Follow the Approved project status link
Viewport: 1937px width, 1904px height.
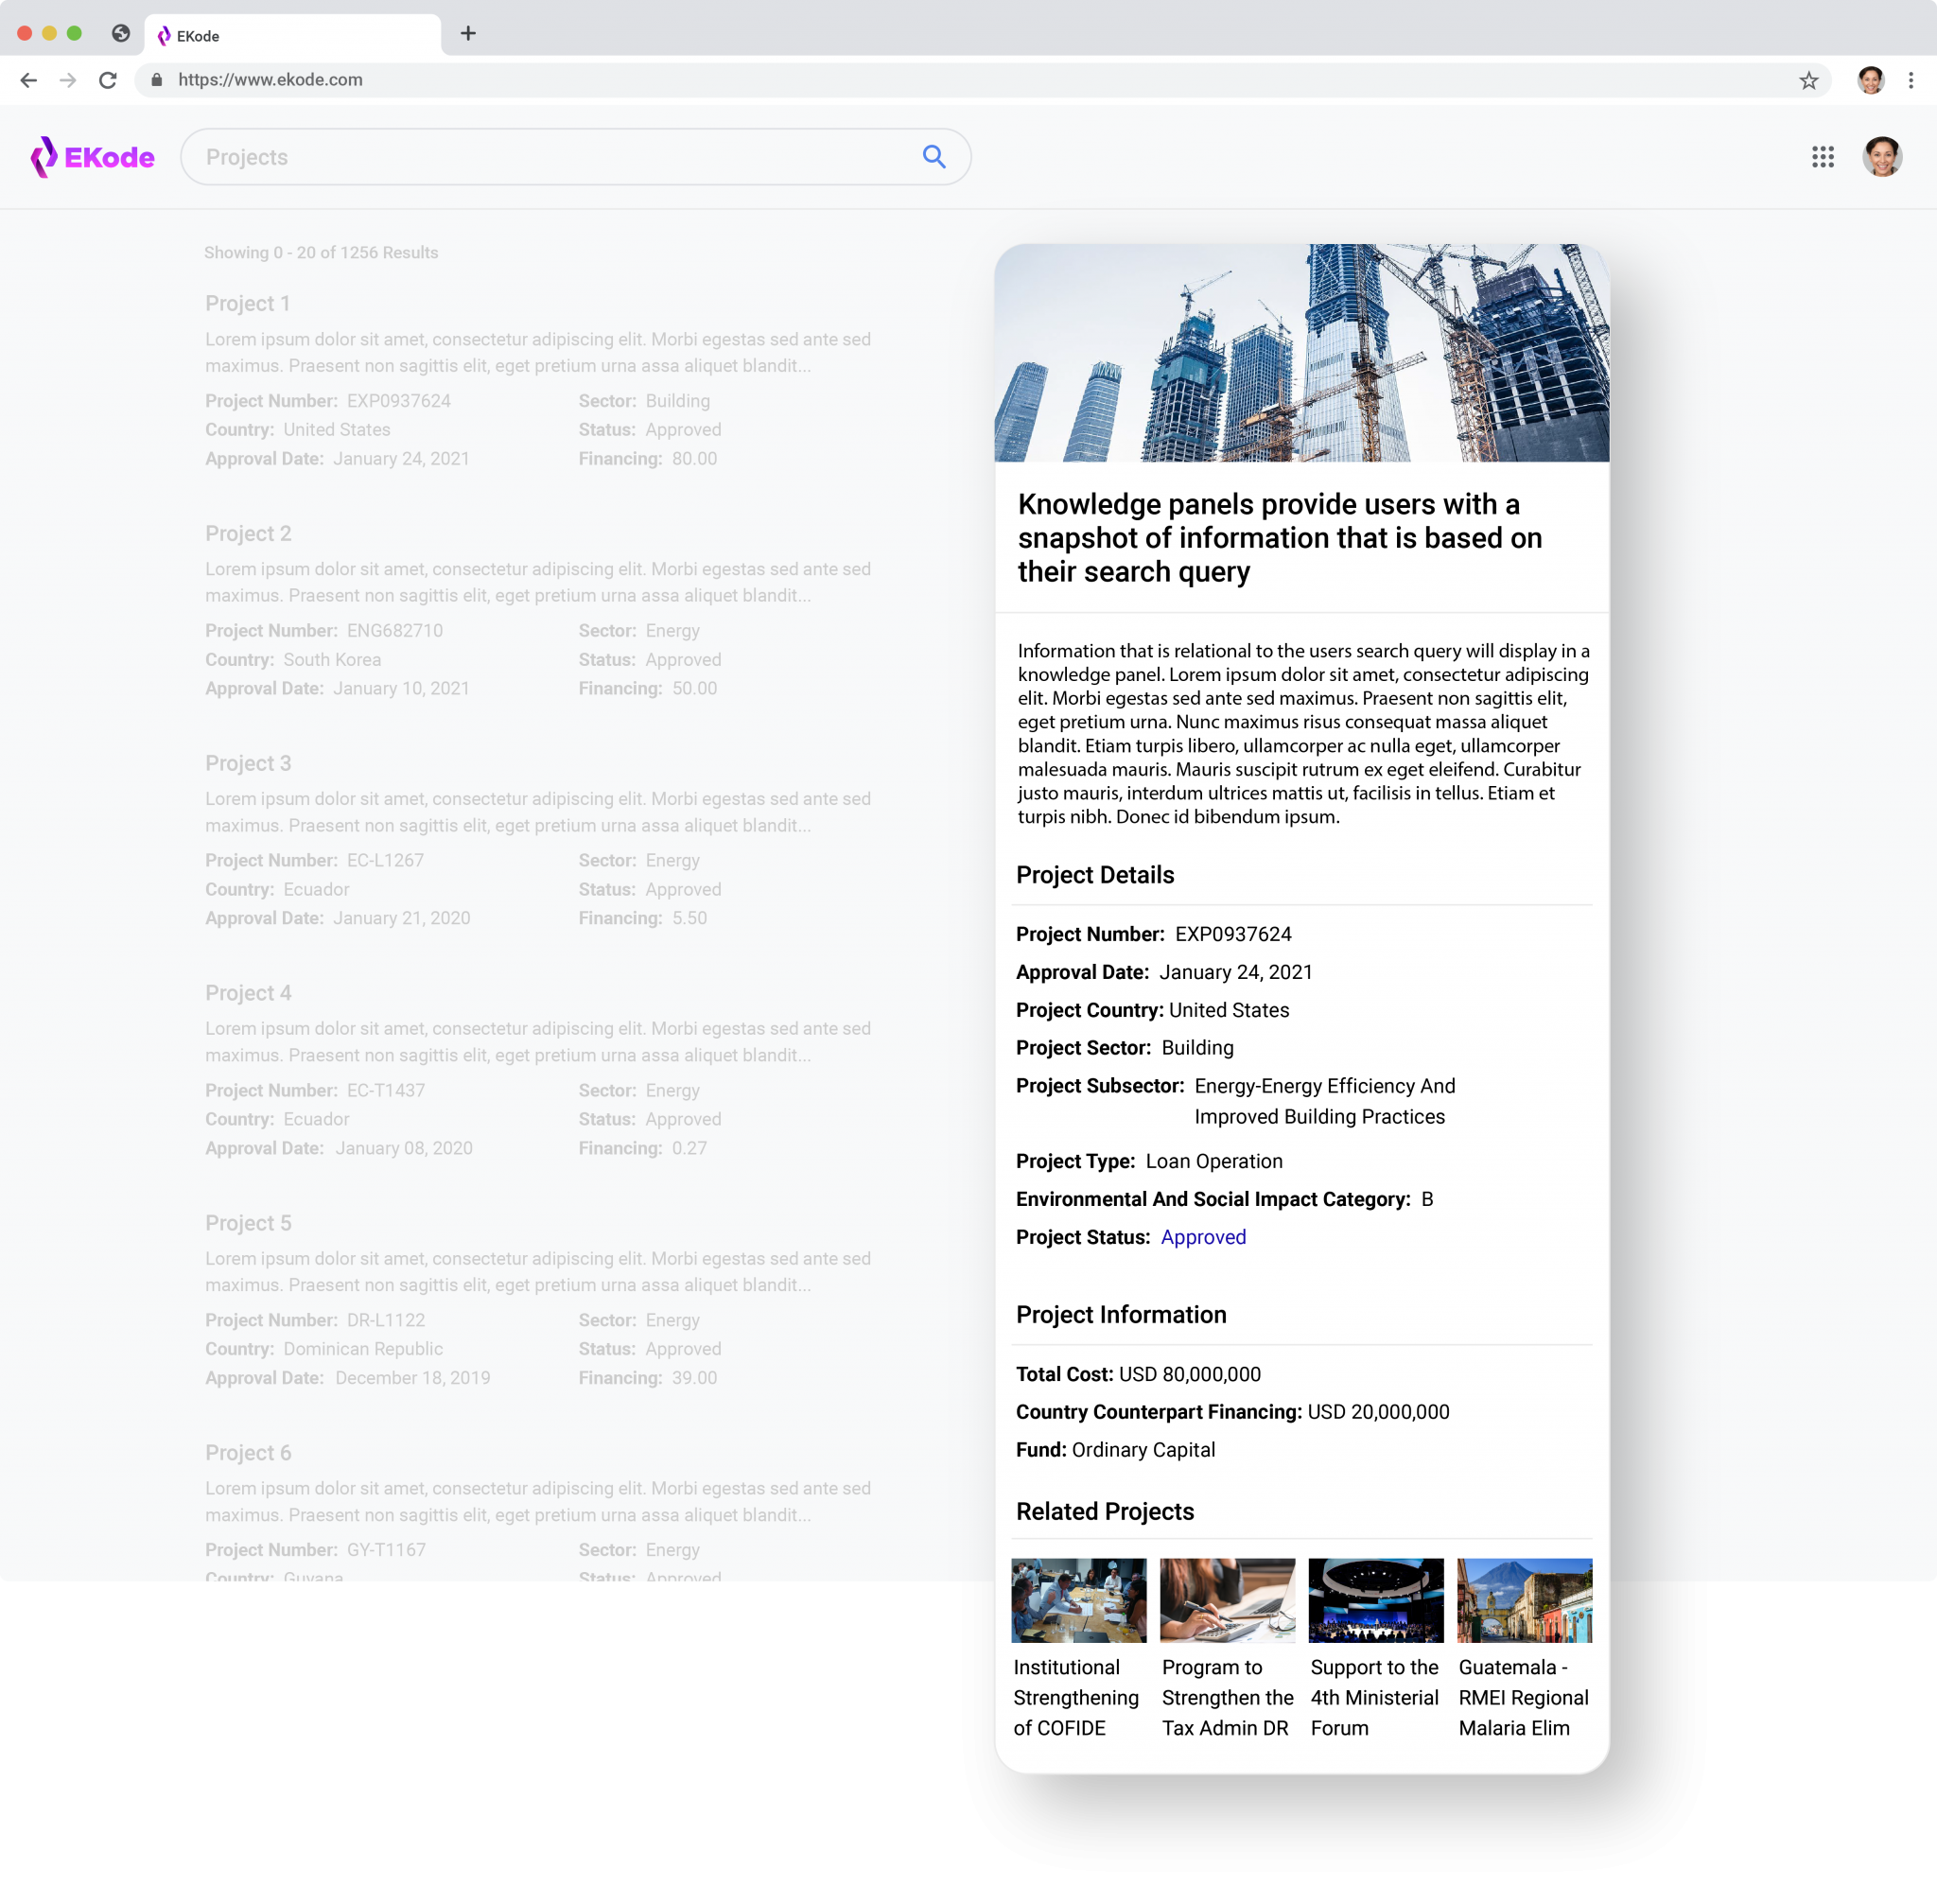(1203, 1237)
